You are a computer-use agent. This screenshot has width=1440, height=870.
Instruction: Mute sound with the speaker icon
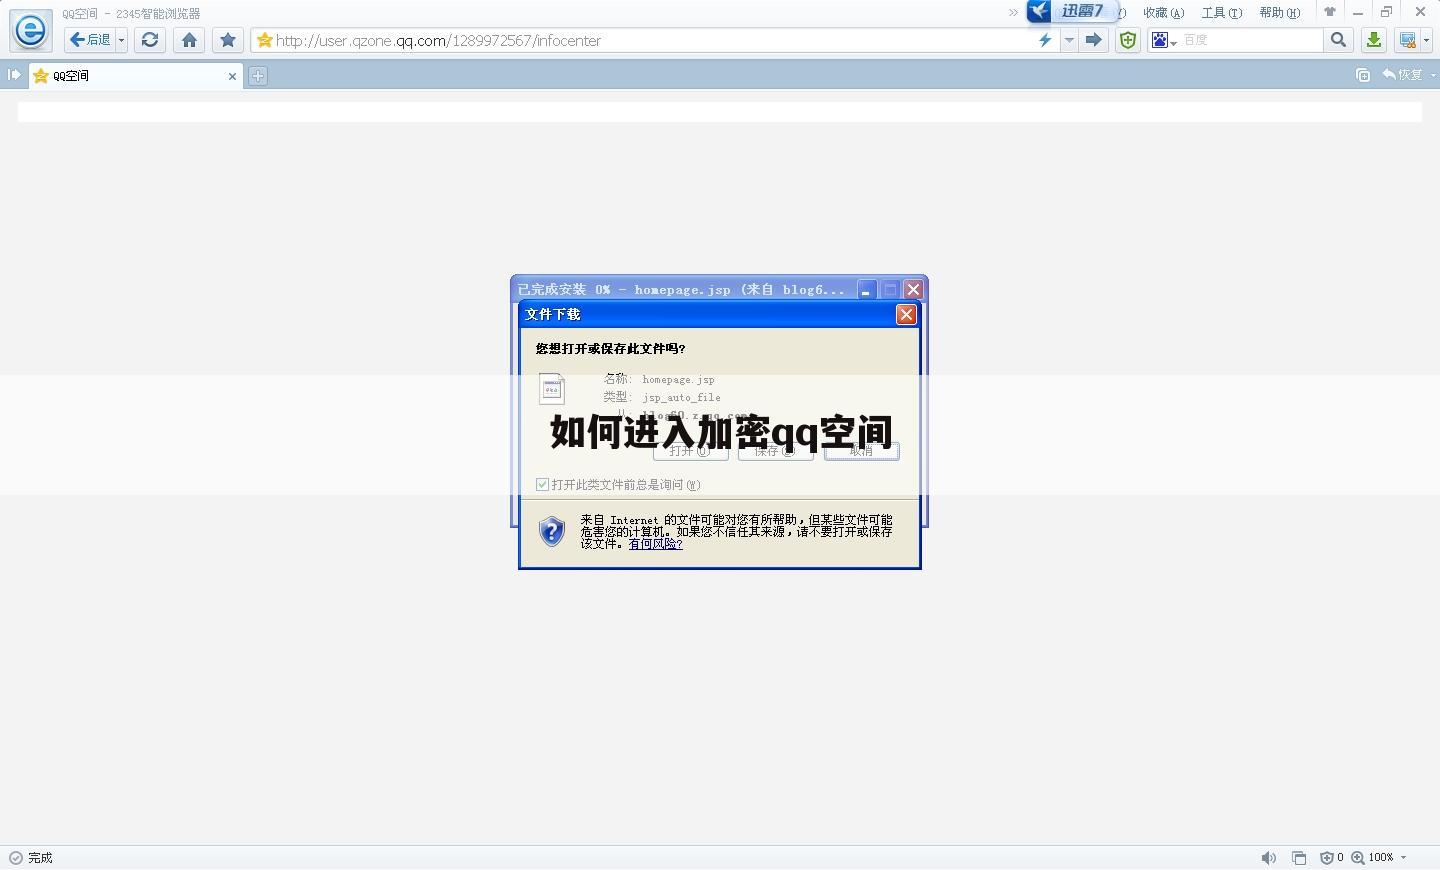1268,858
